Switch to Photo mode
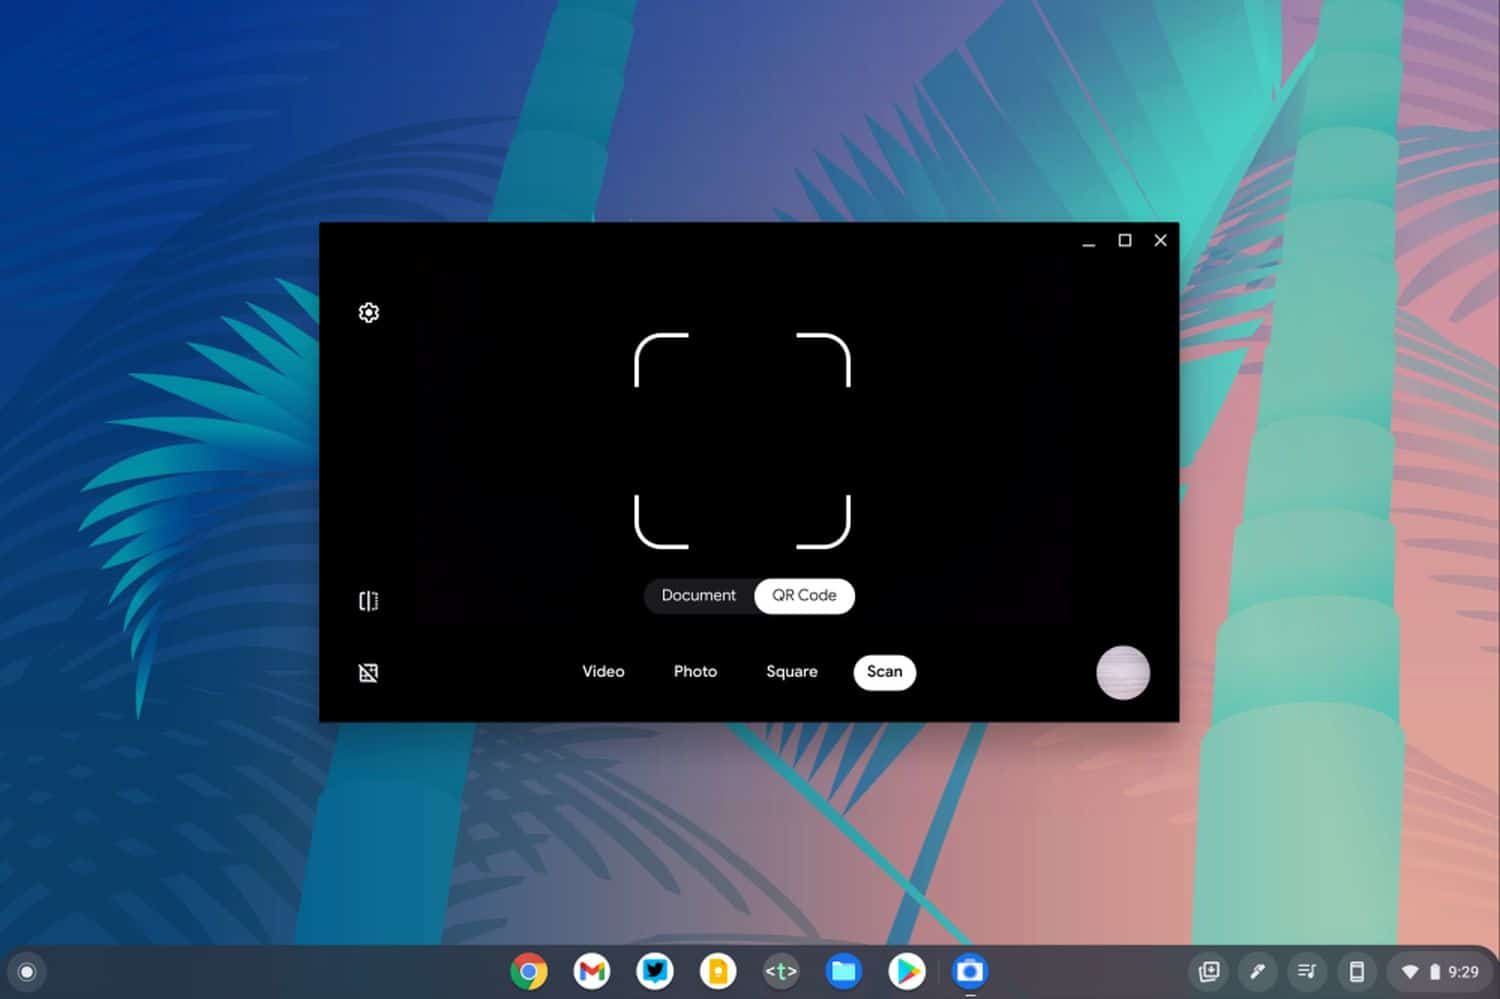The width and height of the screenshot is (1500, 999). [x=695, y=672]
